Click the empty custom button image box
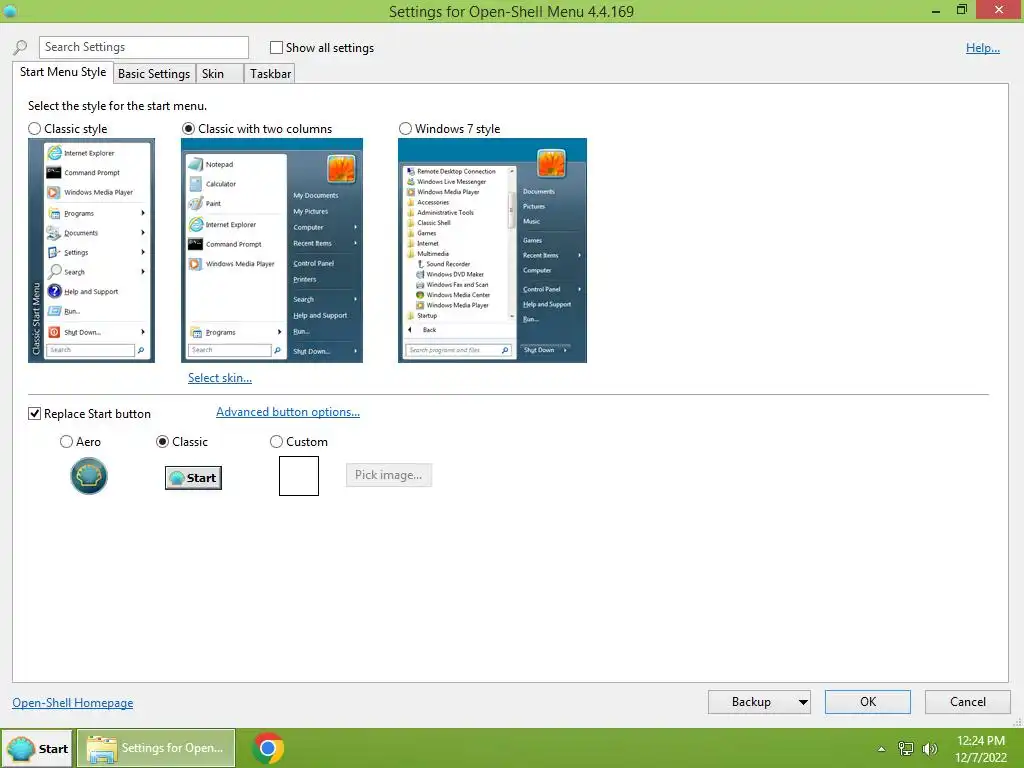Screen dimensions: 1024x768 (298, 476)
